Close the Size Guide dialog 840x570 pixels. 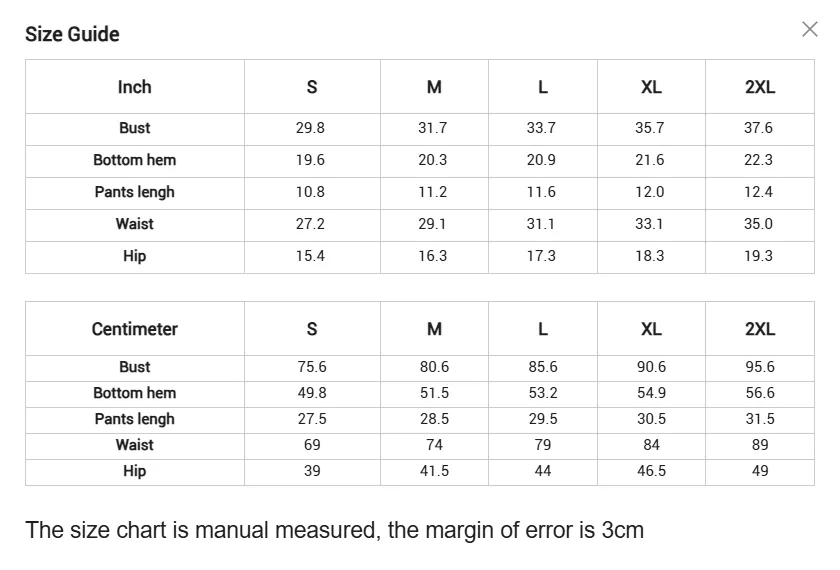810,29
